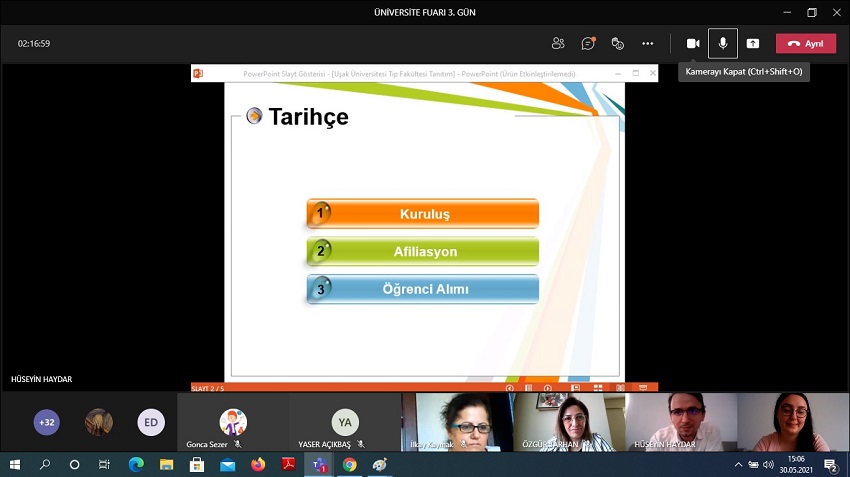The height and width of the screenshot is (477, 850).
Task: Click the share content icon
Action: [x=753, y=43]
